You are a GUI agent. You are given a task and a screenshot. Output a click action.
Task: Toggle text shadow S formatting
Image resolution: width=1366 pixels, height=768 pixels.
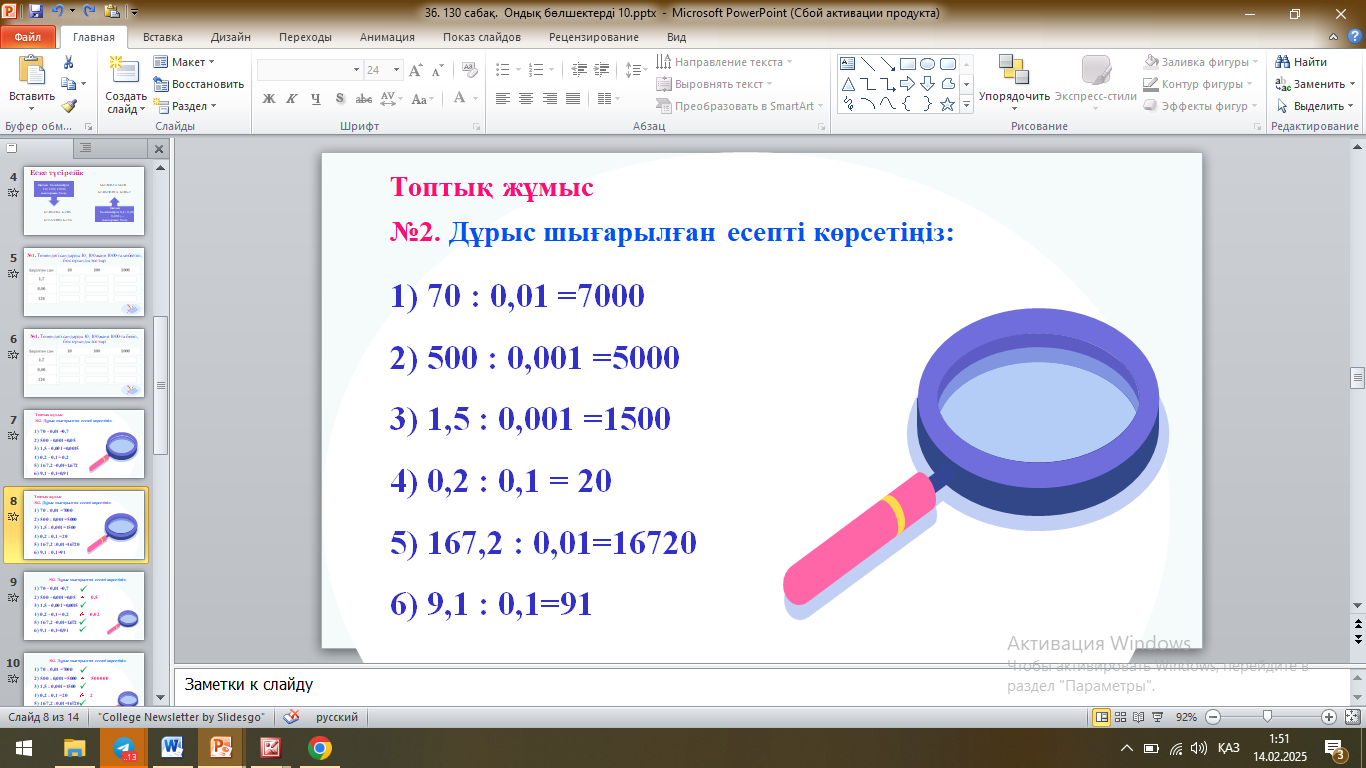[340, 99]
